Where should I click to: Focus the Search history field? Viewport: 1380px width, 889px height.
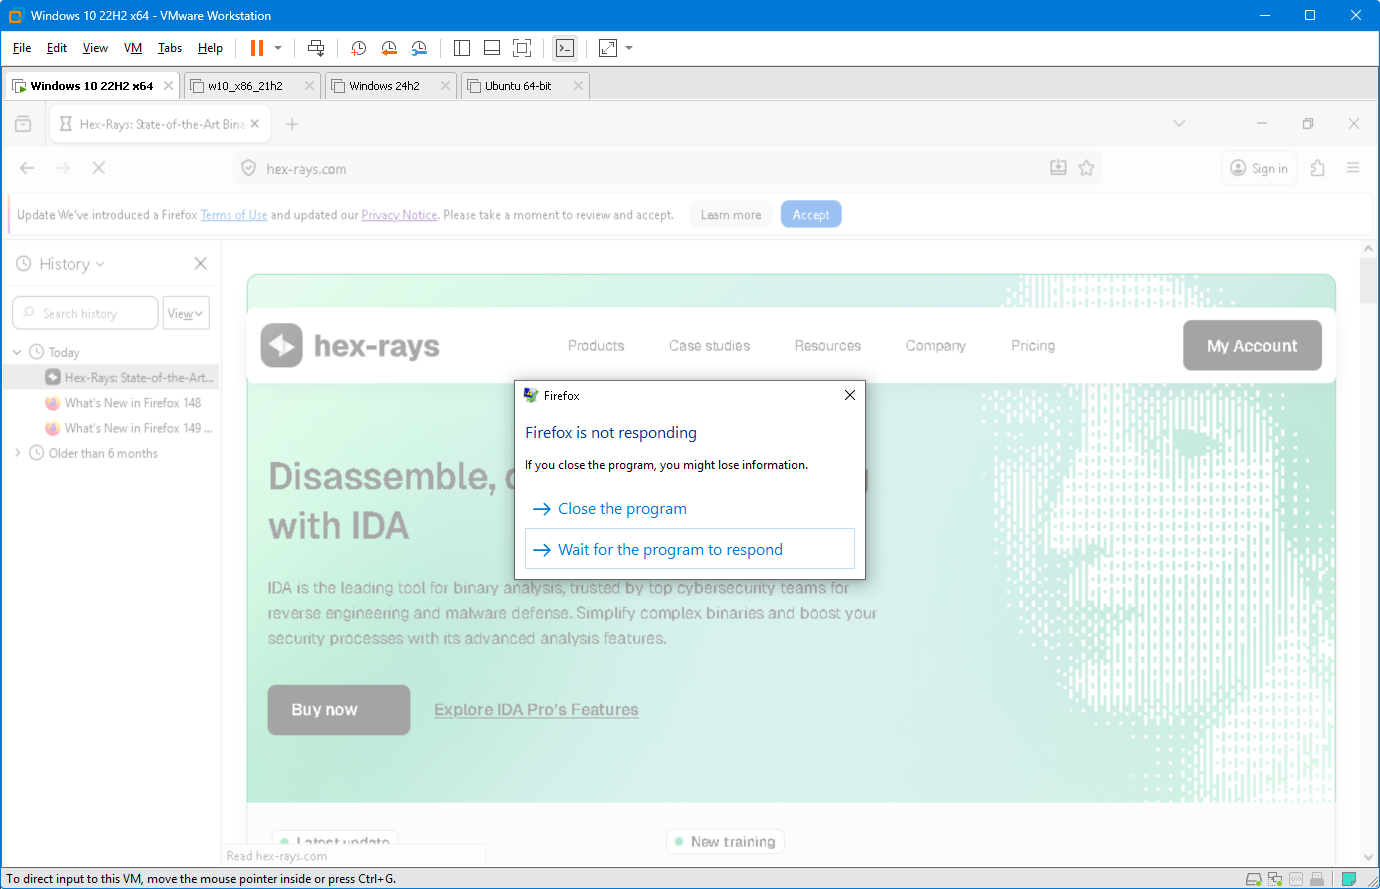85,313
